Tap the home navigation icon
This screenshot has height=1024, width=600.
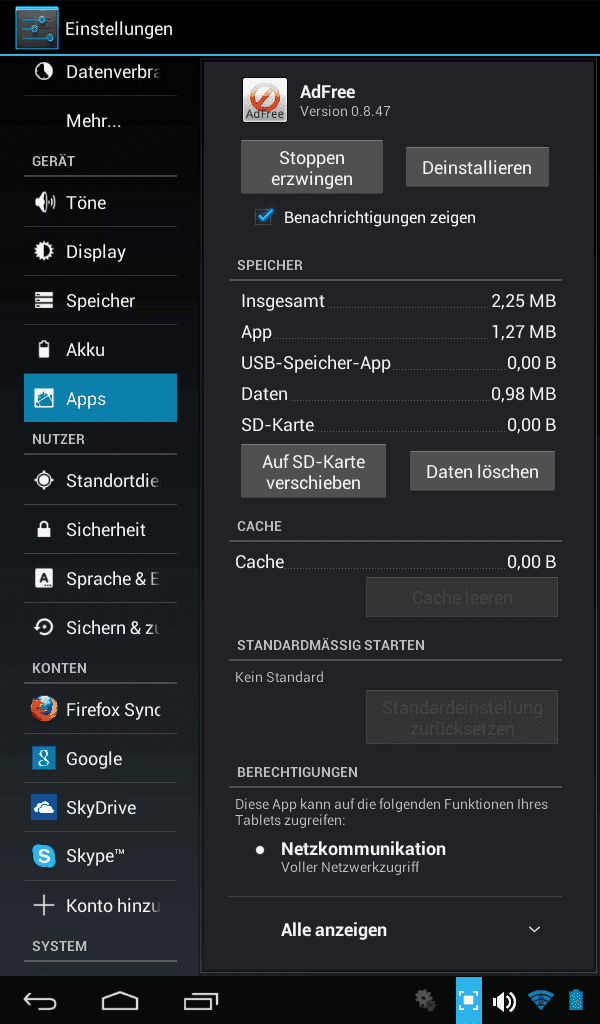tap(120, 1000)
